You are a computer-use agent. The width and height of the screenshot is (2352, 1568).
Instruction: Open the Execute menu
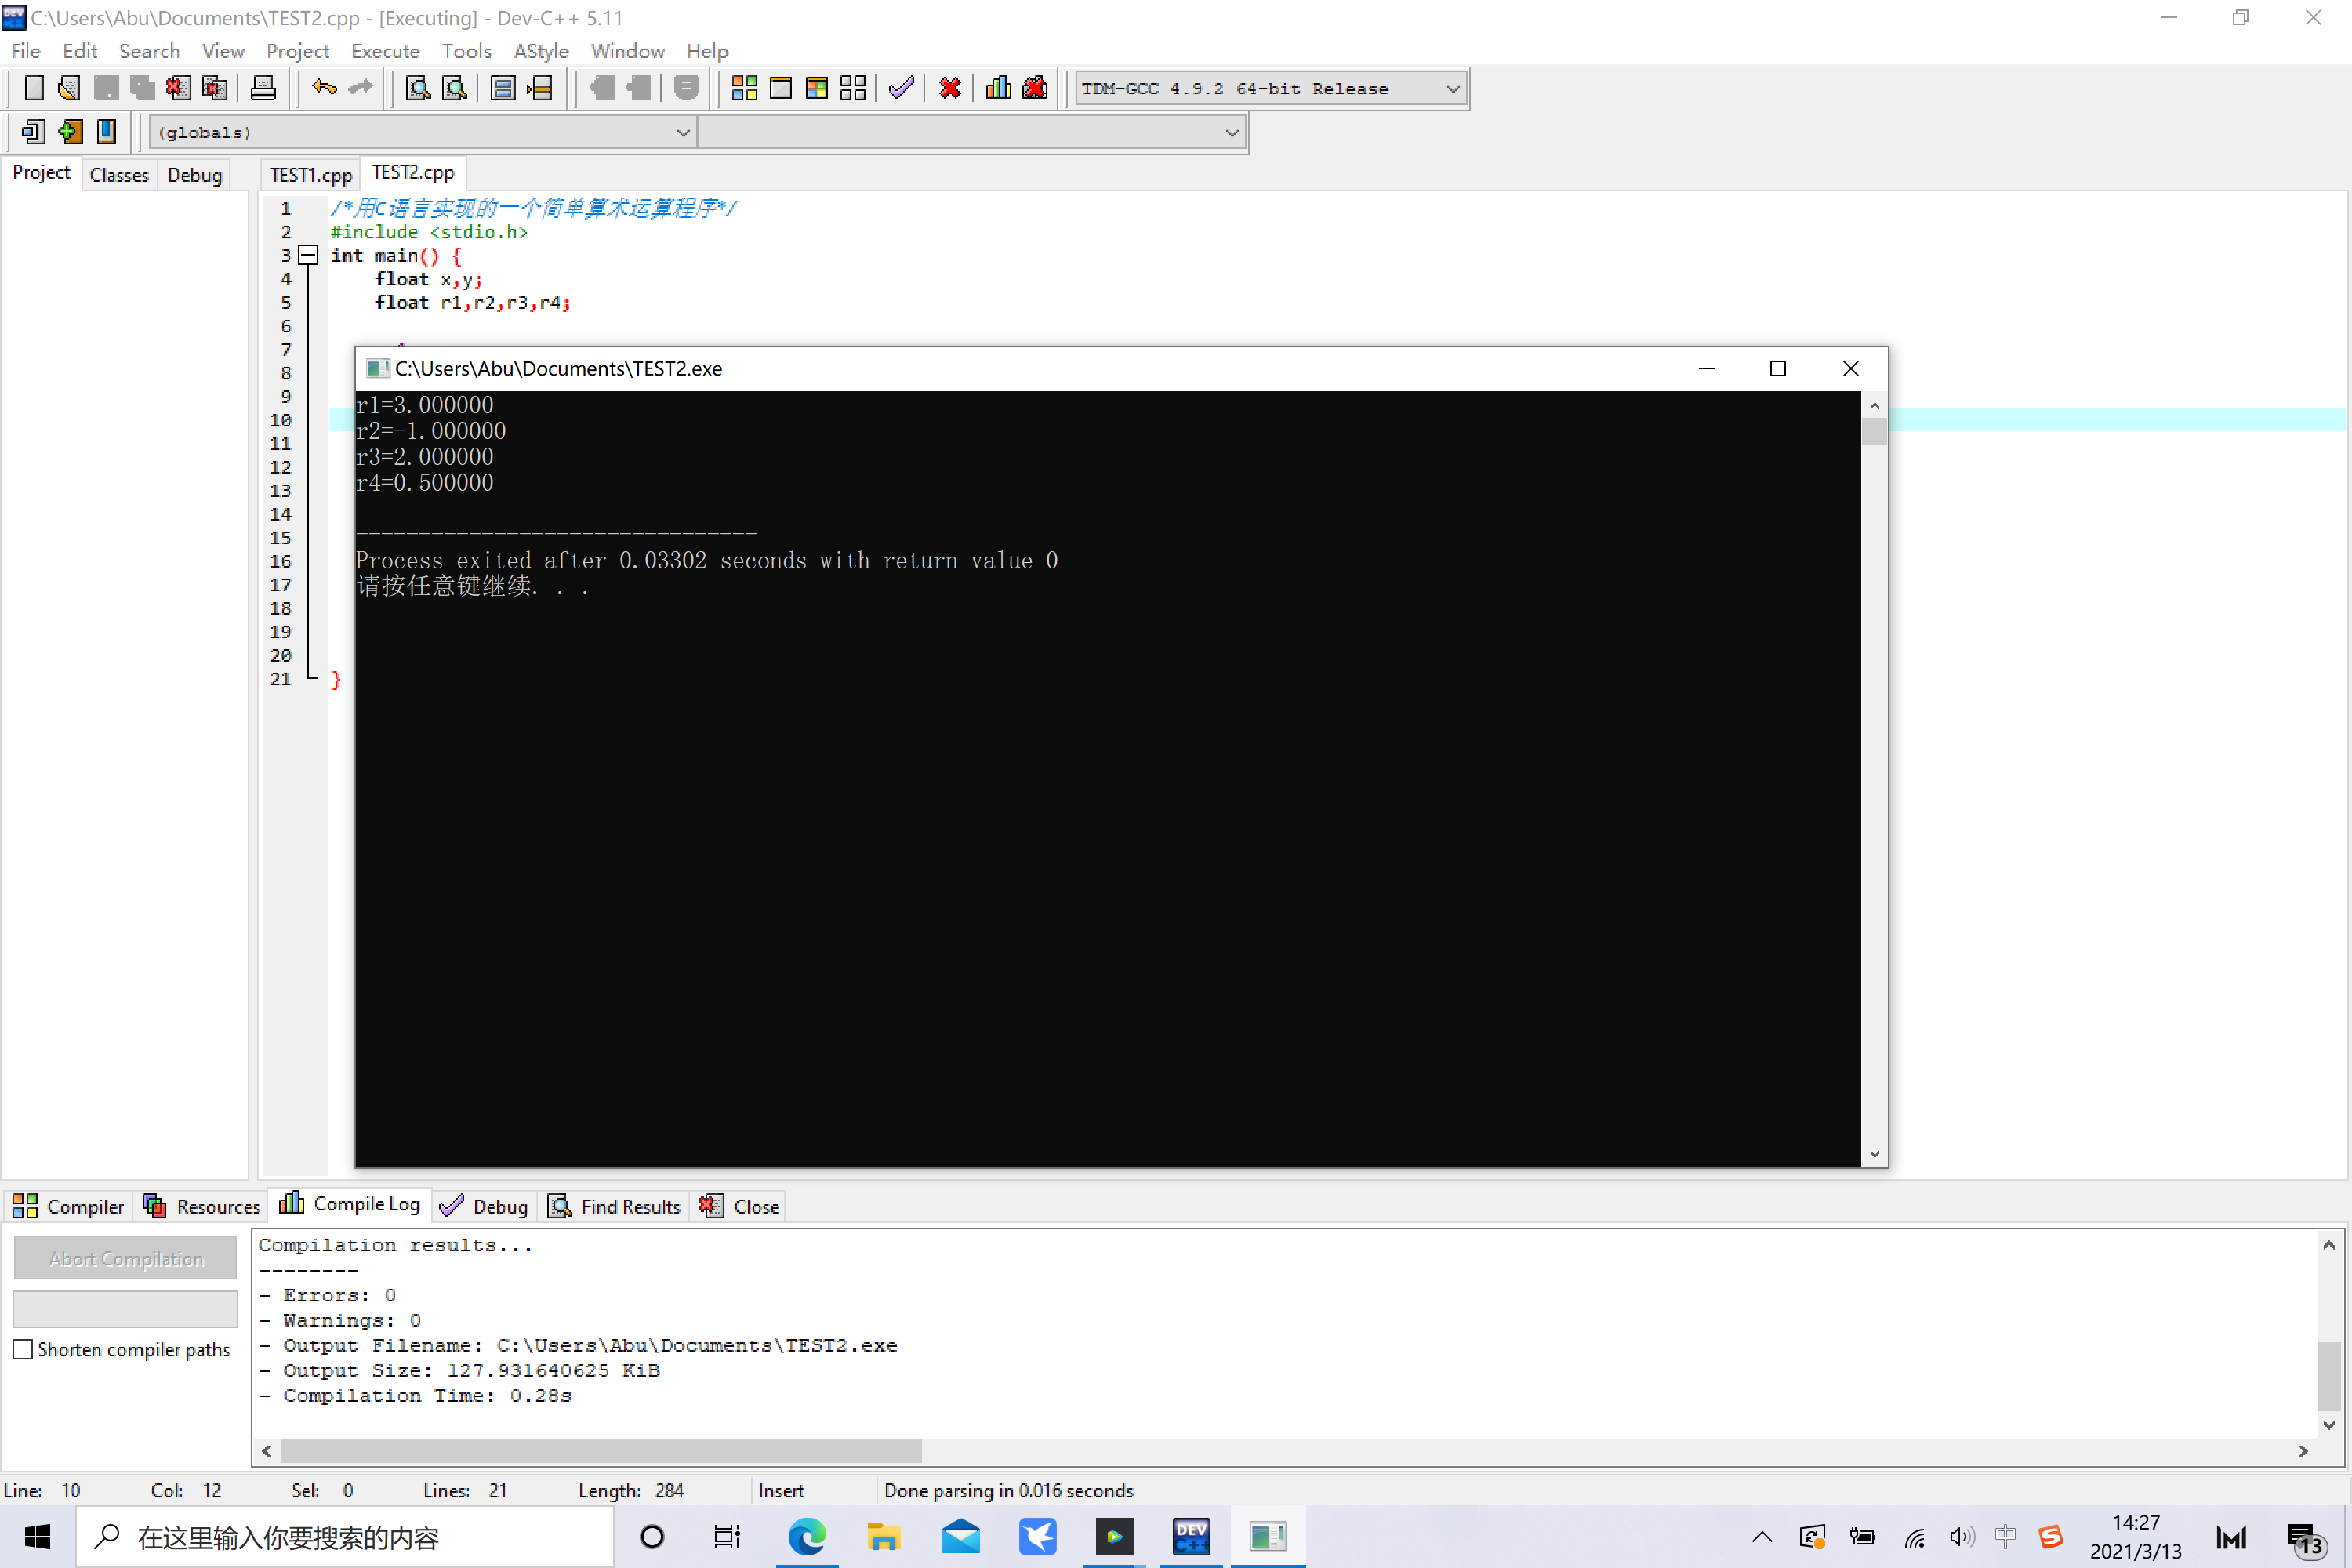pyautogui.click(x=385, y=51)
